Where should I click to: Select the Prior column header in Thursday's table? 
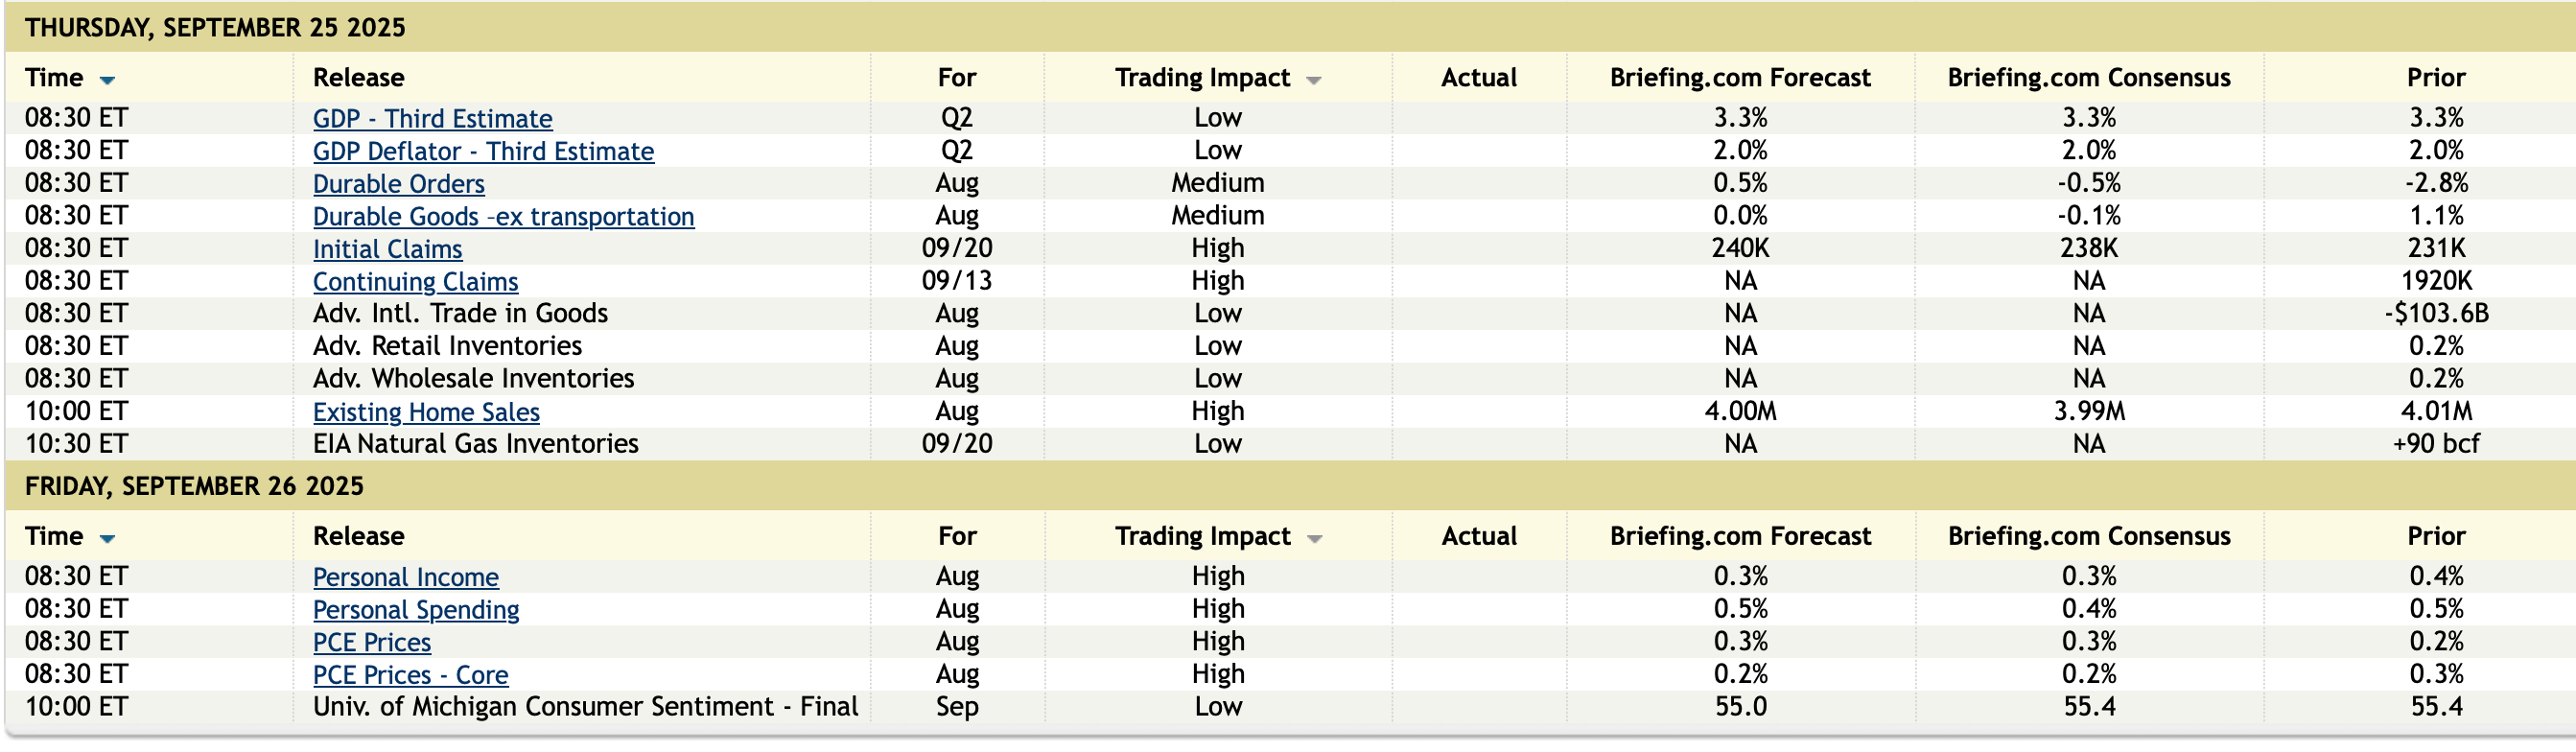point(2435,78)
